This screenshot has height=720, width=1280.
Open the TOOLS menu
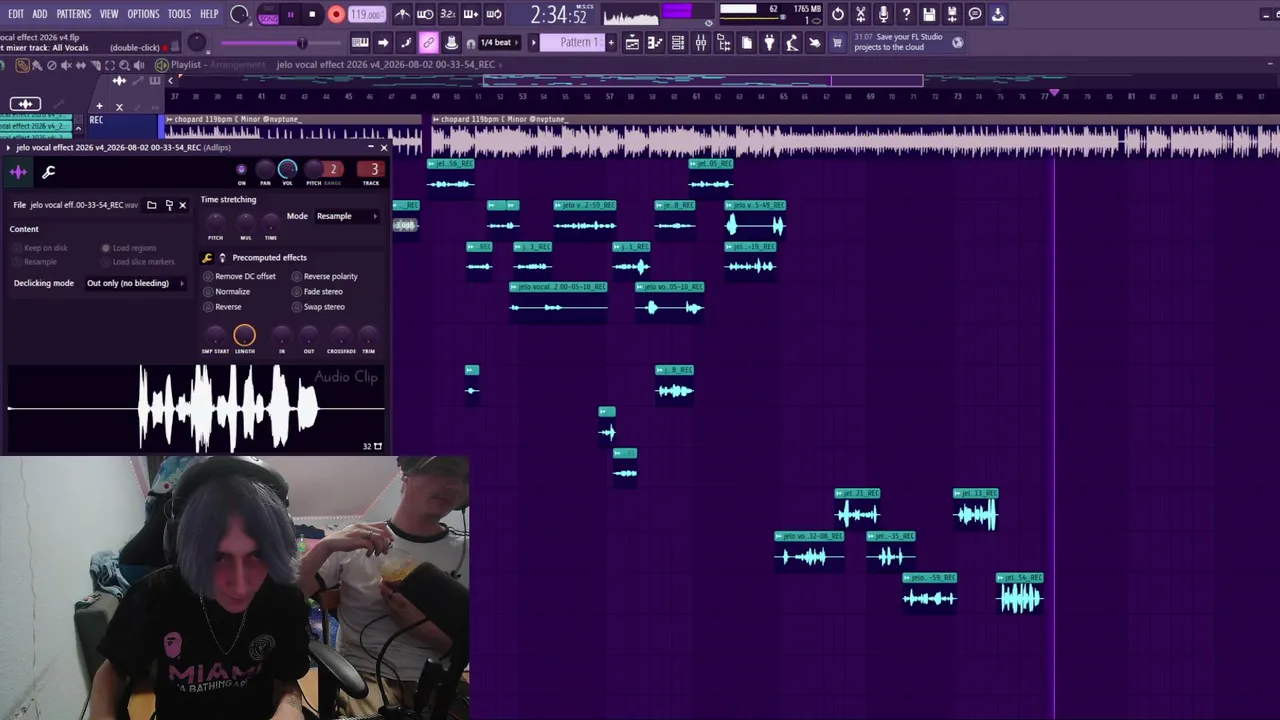(179, 14)
